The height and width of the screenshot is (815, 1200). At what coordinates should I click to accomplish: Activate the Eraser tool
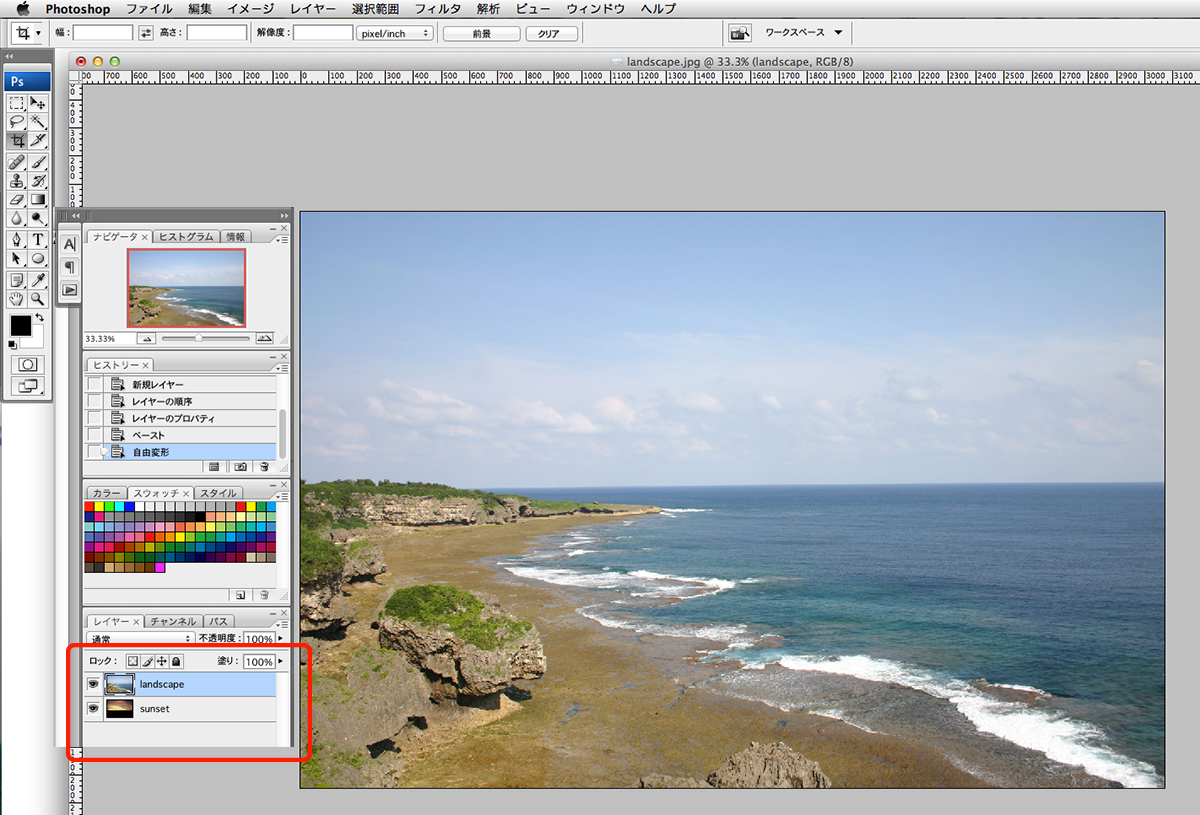(x=17, y=200)
